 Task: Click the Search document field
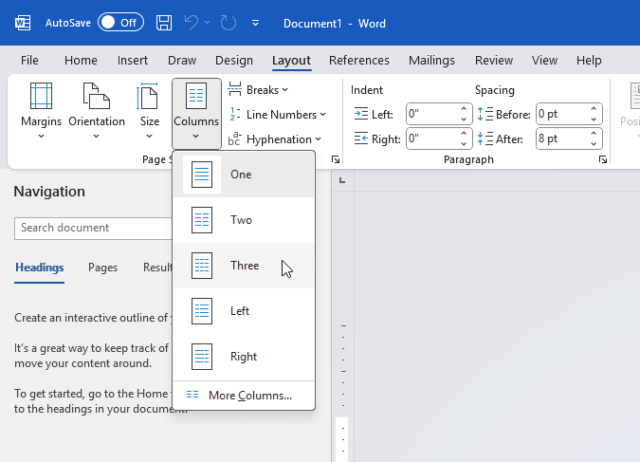pyautogui.click(x=93, y=228)
